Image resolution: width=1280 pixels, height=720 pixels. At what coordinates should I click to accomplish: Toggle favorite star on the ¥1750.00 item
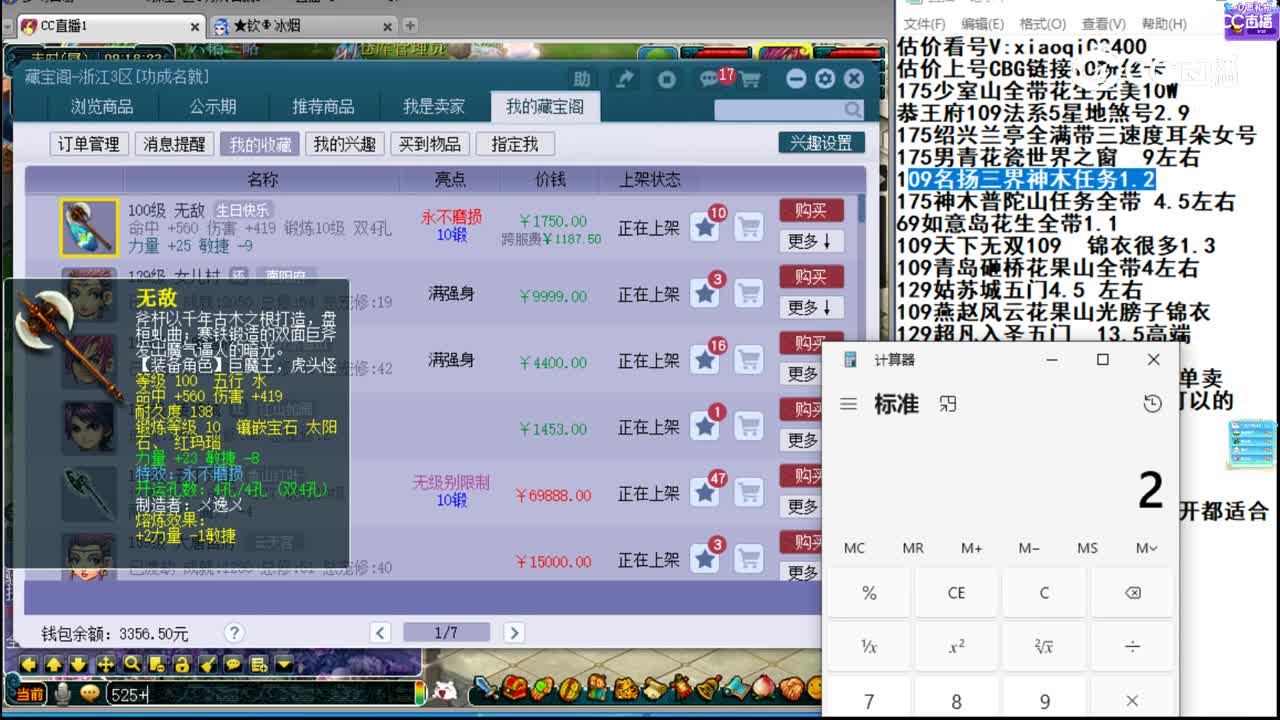pos(705,228)
